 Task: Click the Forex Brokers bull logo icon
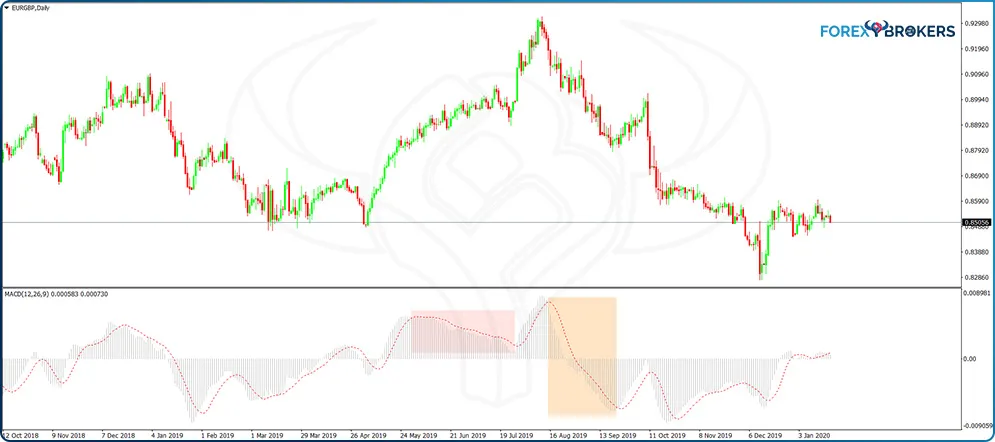(x=887, y=30)
